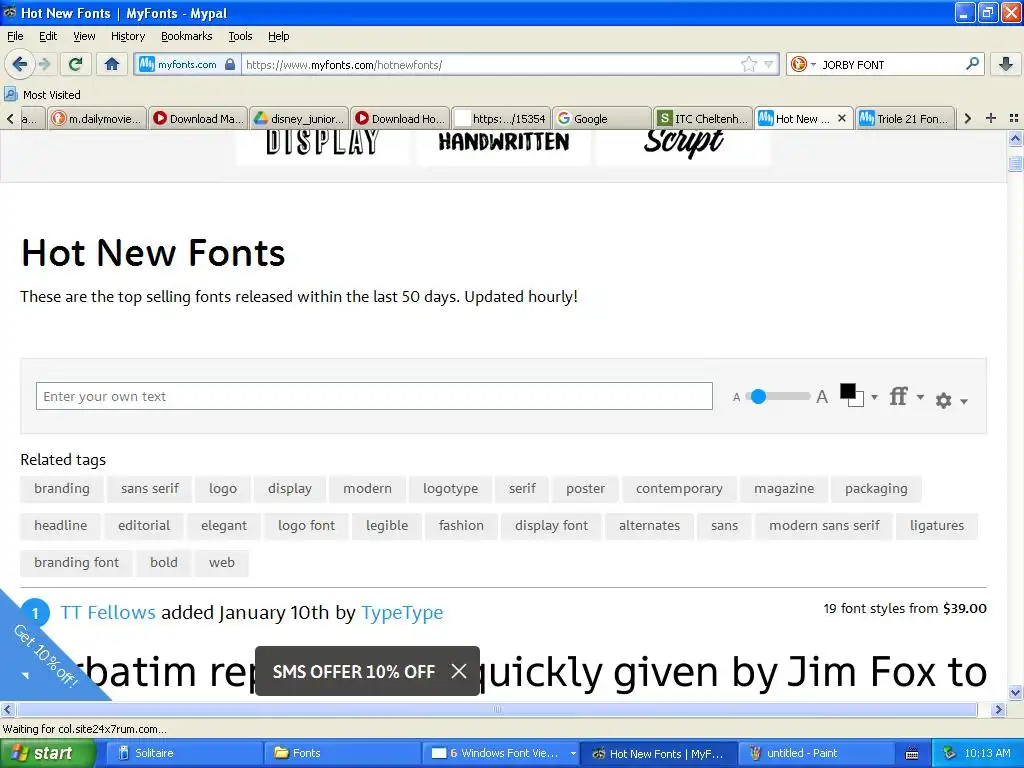The width and height of the screenshot is (1024, 768).
Task: Open the TypeType foundry link
Action: pos(402,612)
